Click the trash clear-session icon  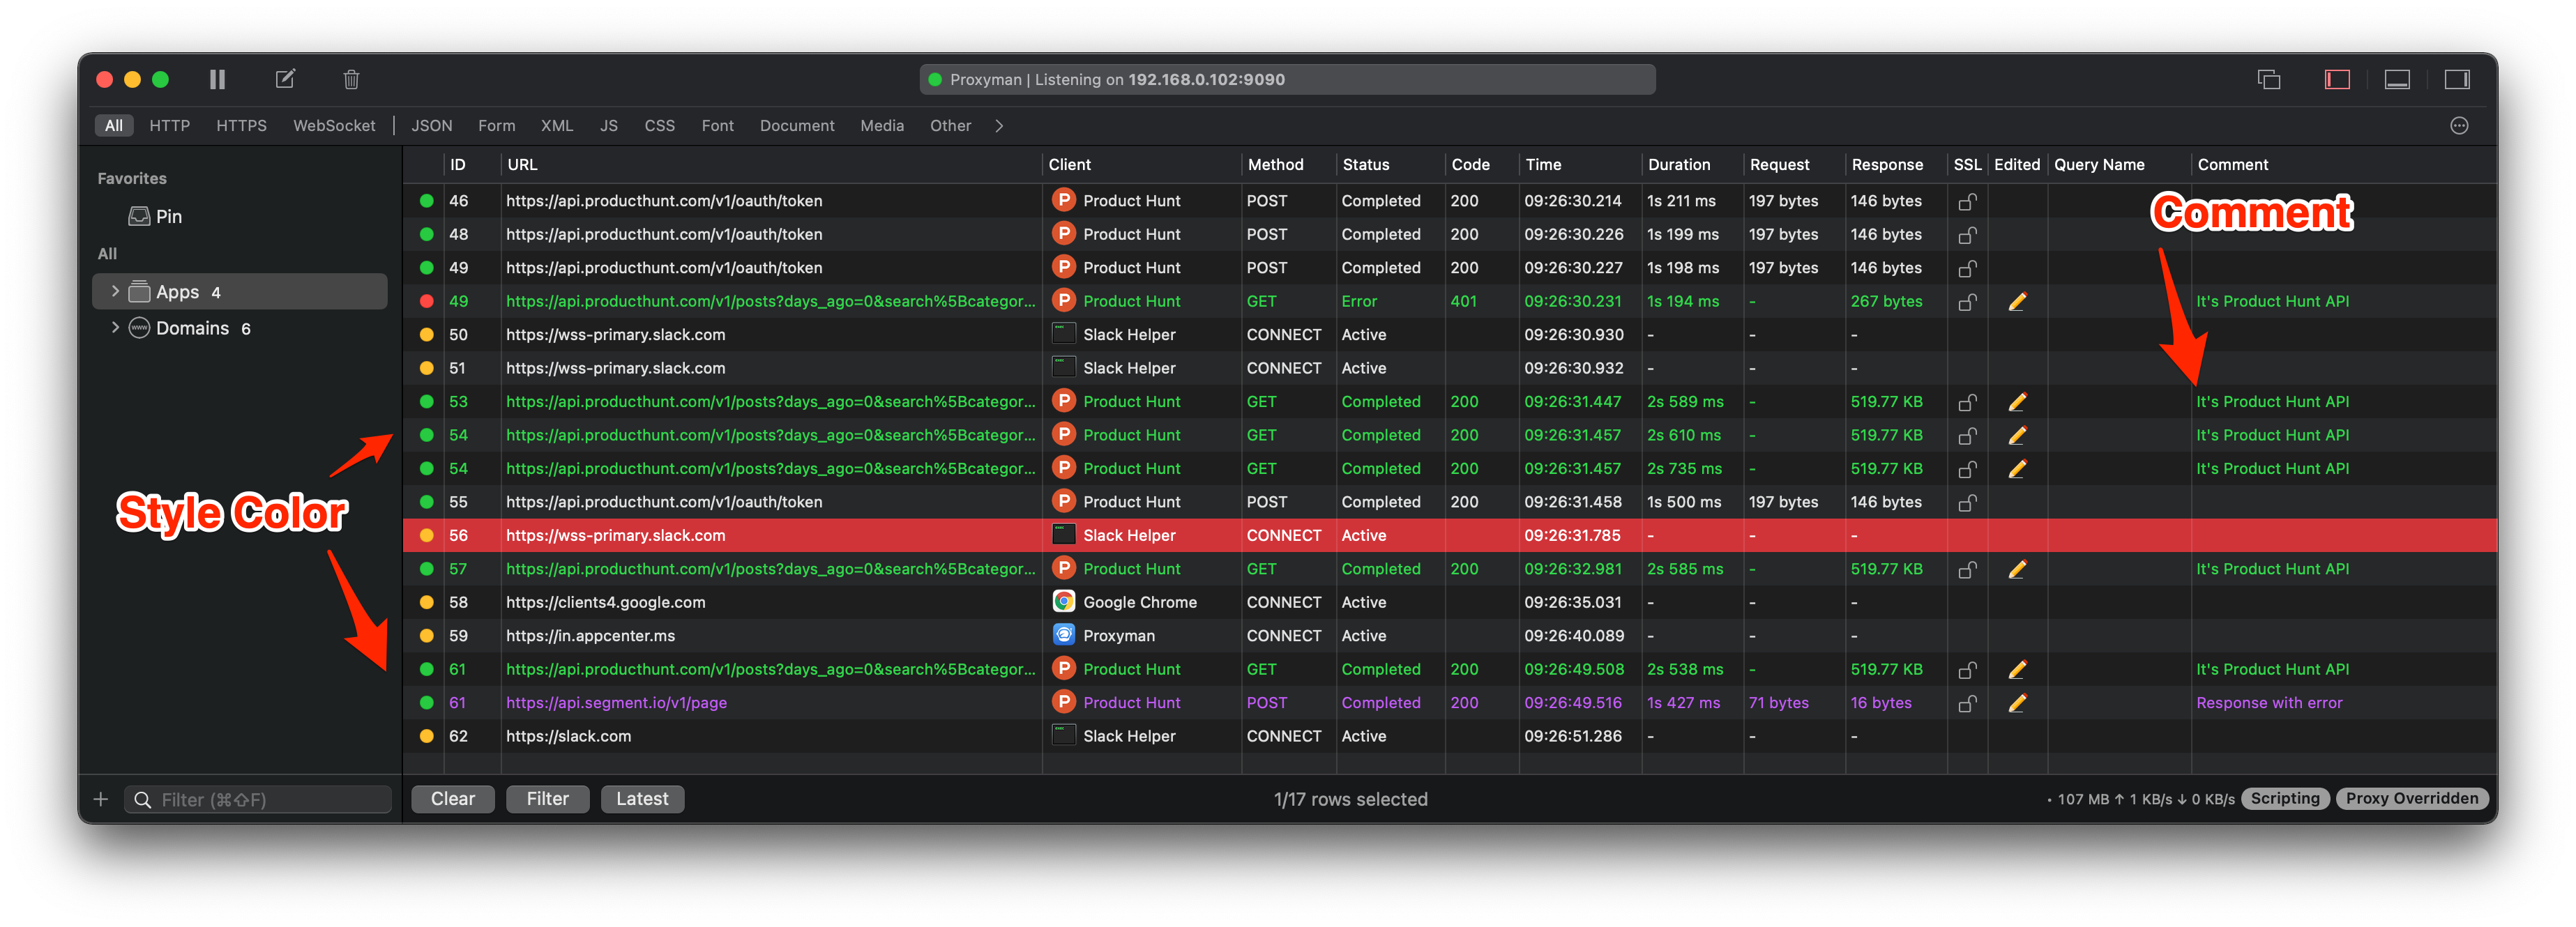pyautogui.click(x=351, y=79)
